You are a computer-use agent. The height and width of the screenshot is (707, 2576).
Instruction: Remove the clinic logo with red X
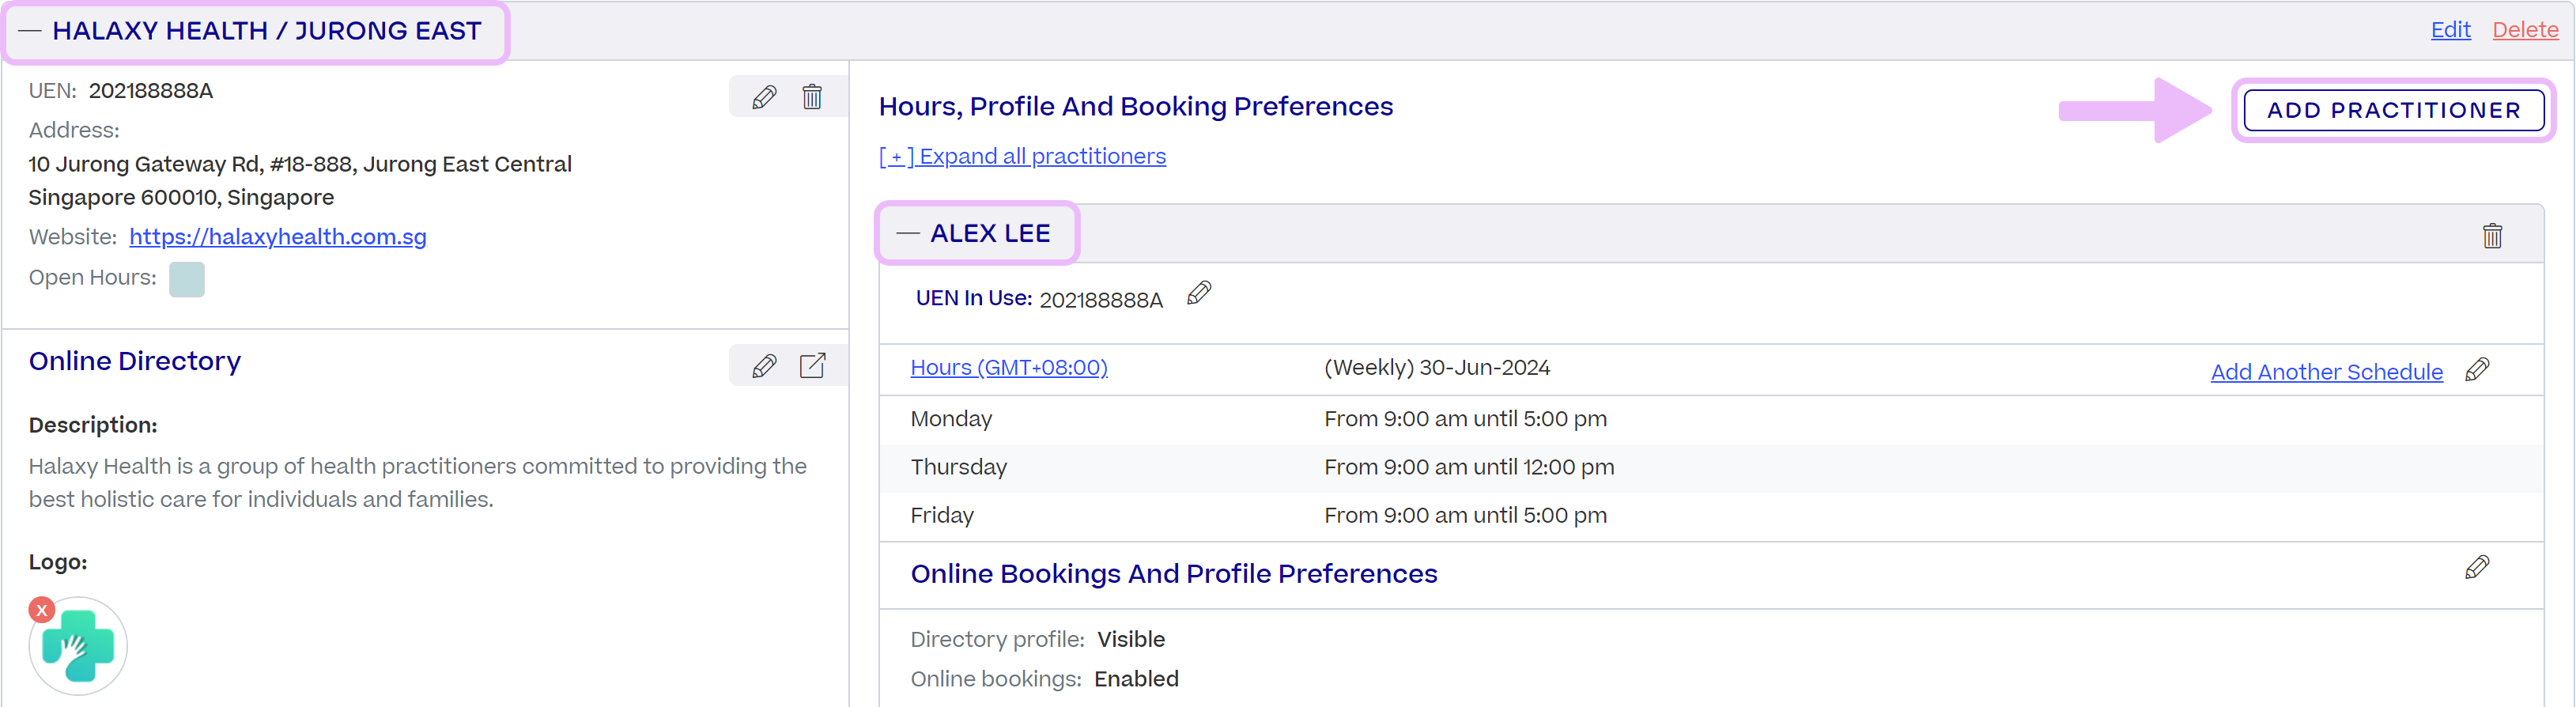(41, 608)
